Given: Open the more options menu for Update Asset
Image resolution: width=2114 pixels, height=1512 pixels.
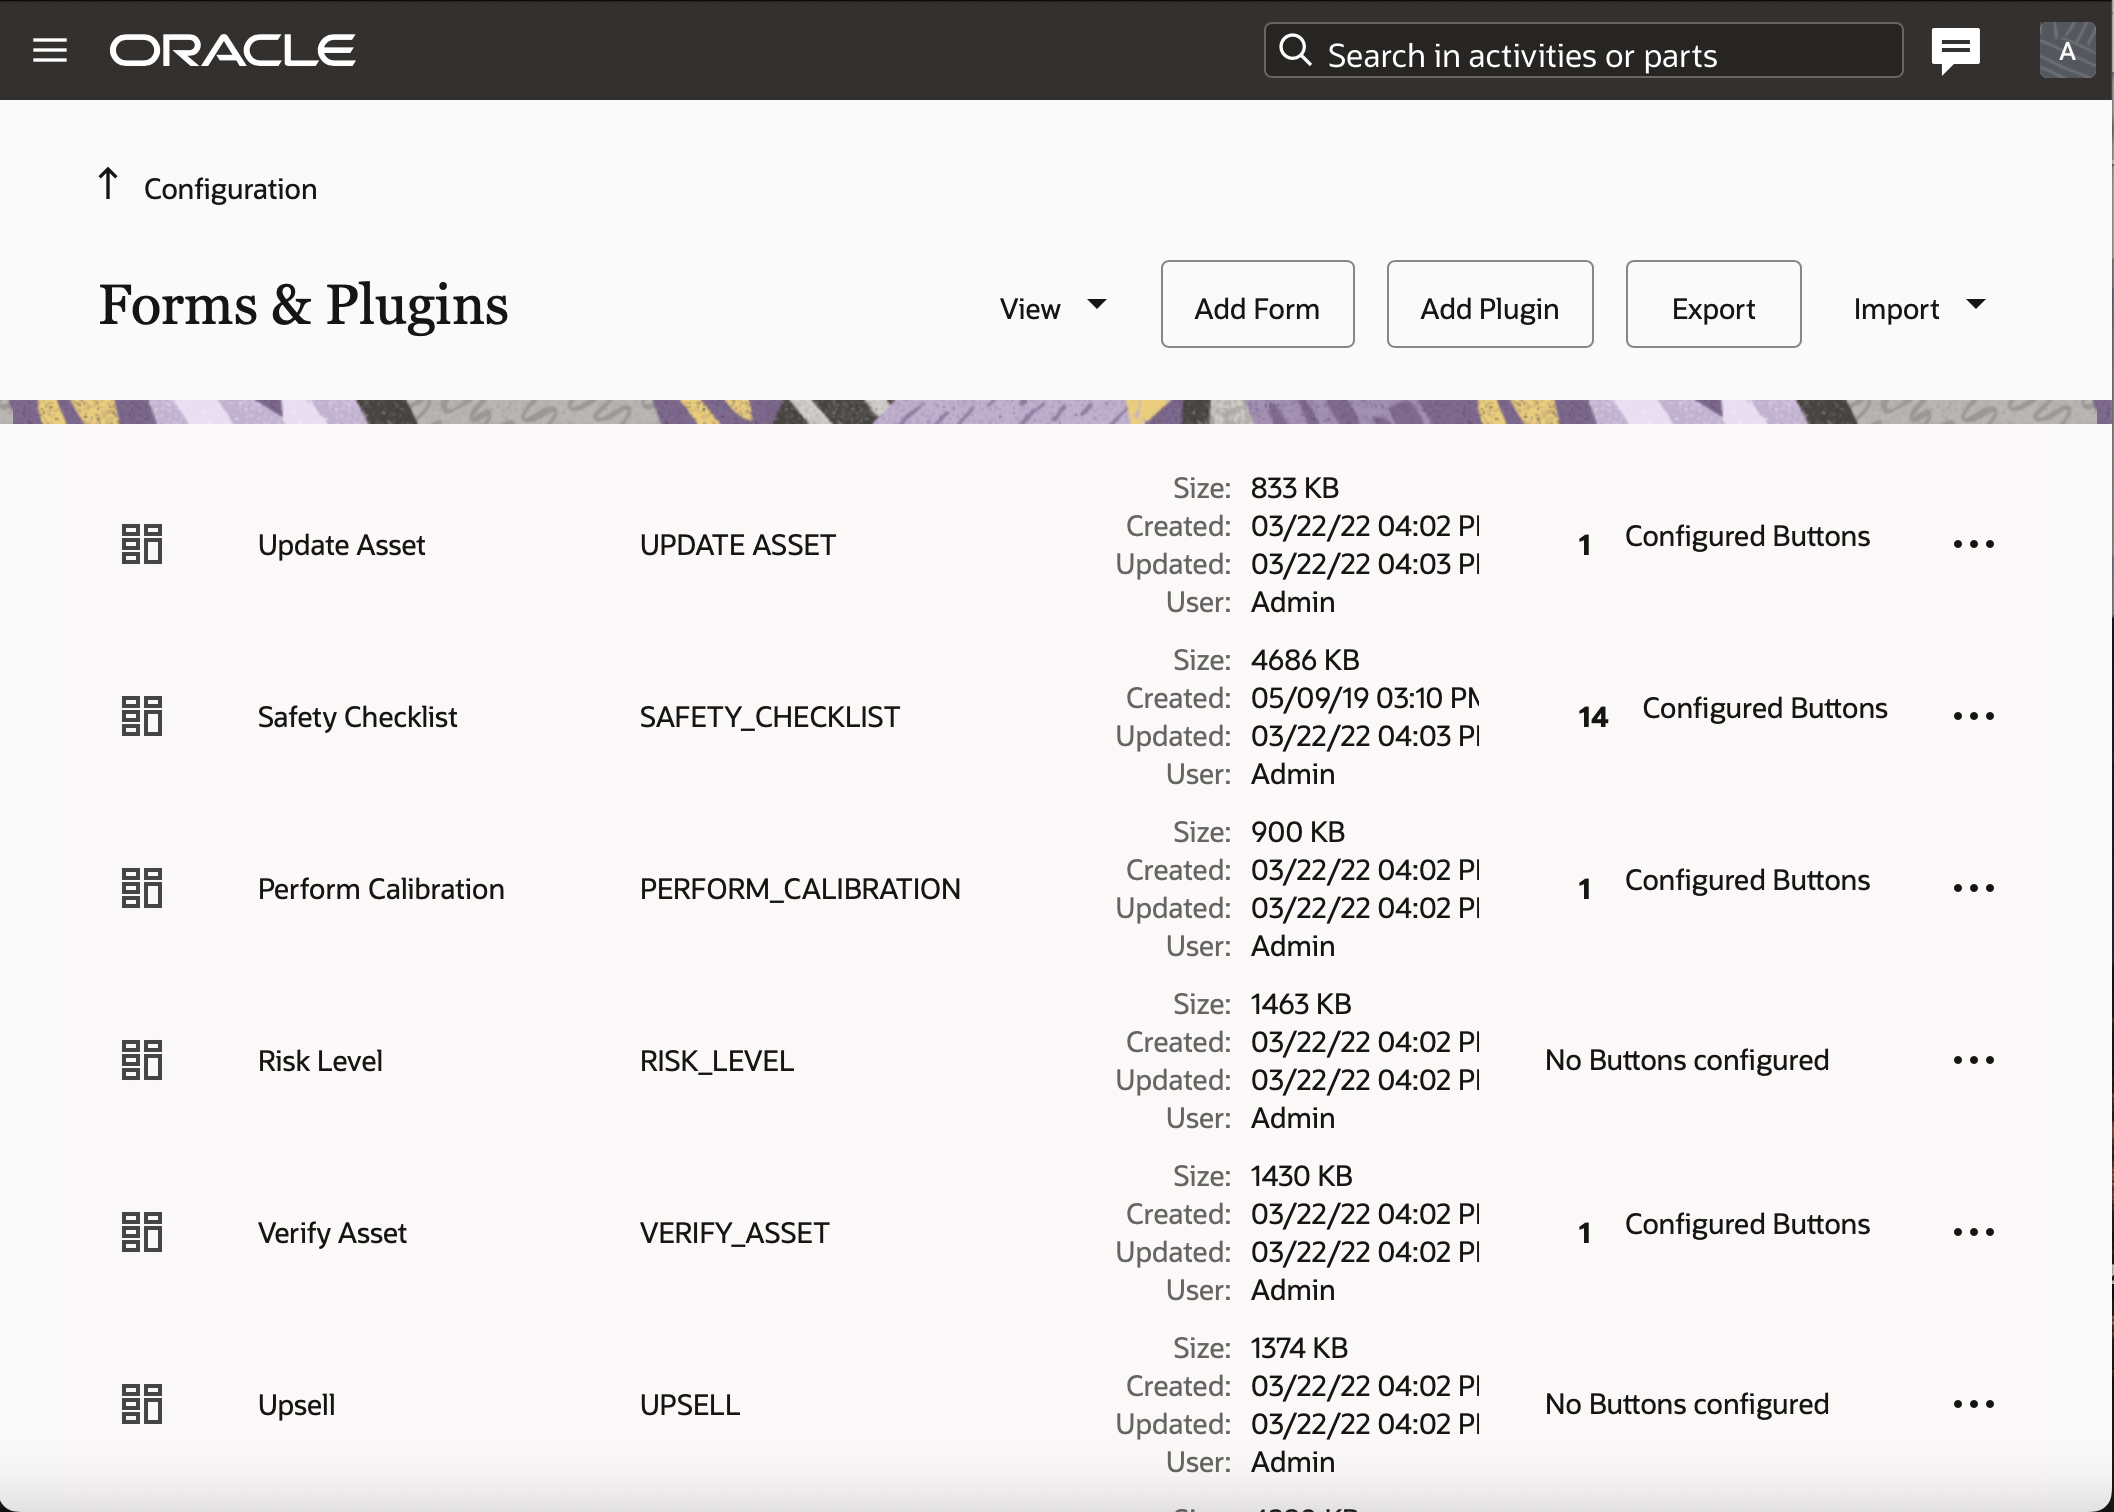Looking at the screenshot, I should (x=1973, y=544).
